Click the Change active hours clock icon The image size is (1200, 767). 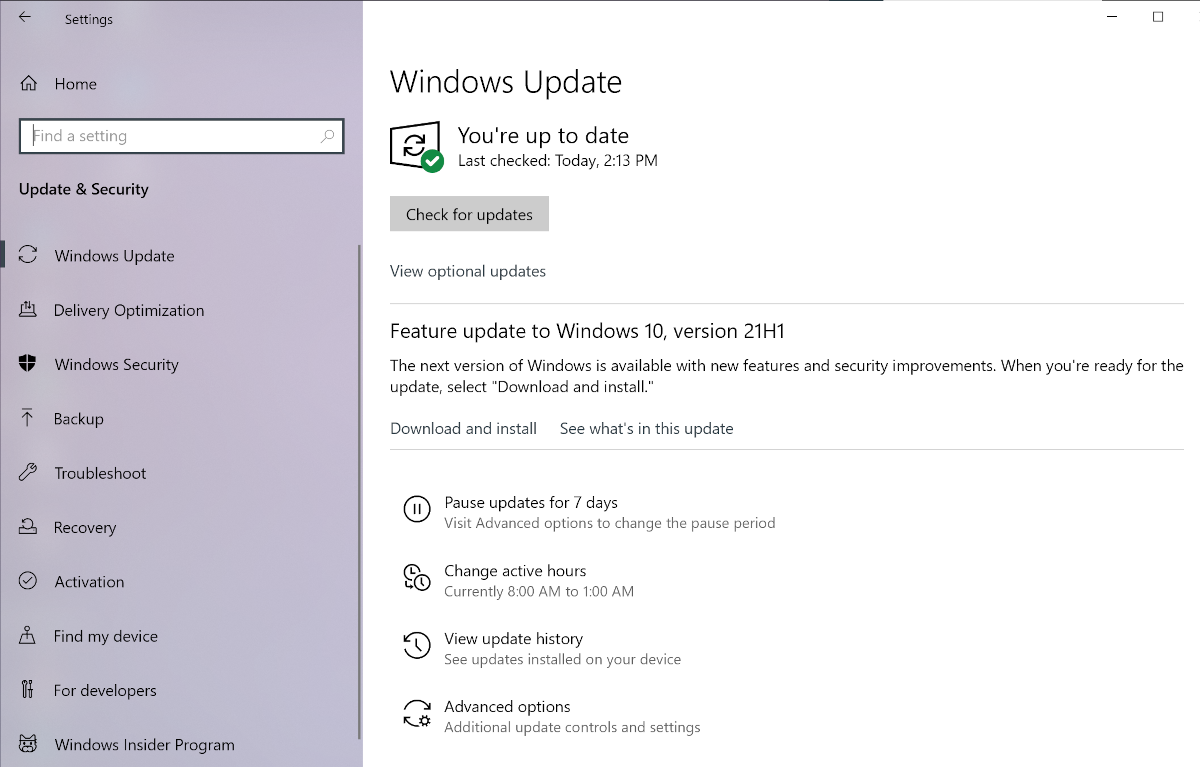tap(416, 577)
